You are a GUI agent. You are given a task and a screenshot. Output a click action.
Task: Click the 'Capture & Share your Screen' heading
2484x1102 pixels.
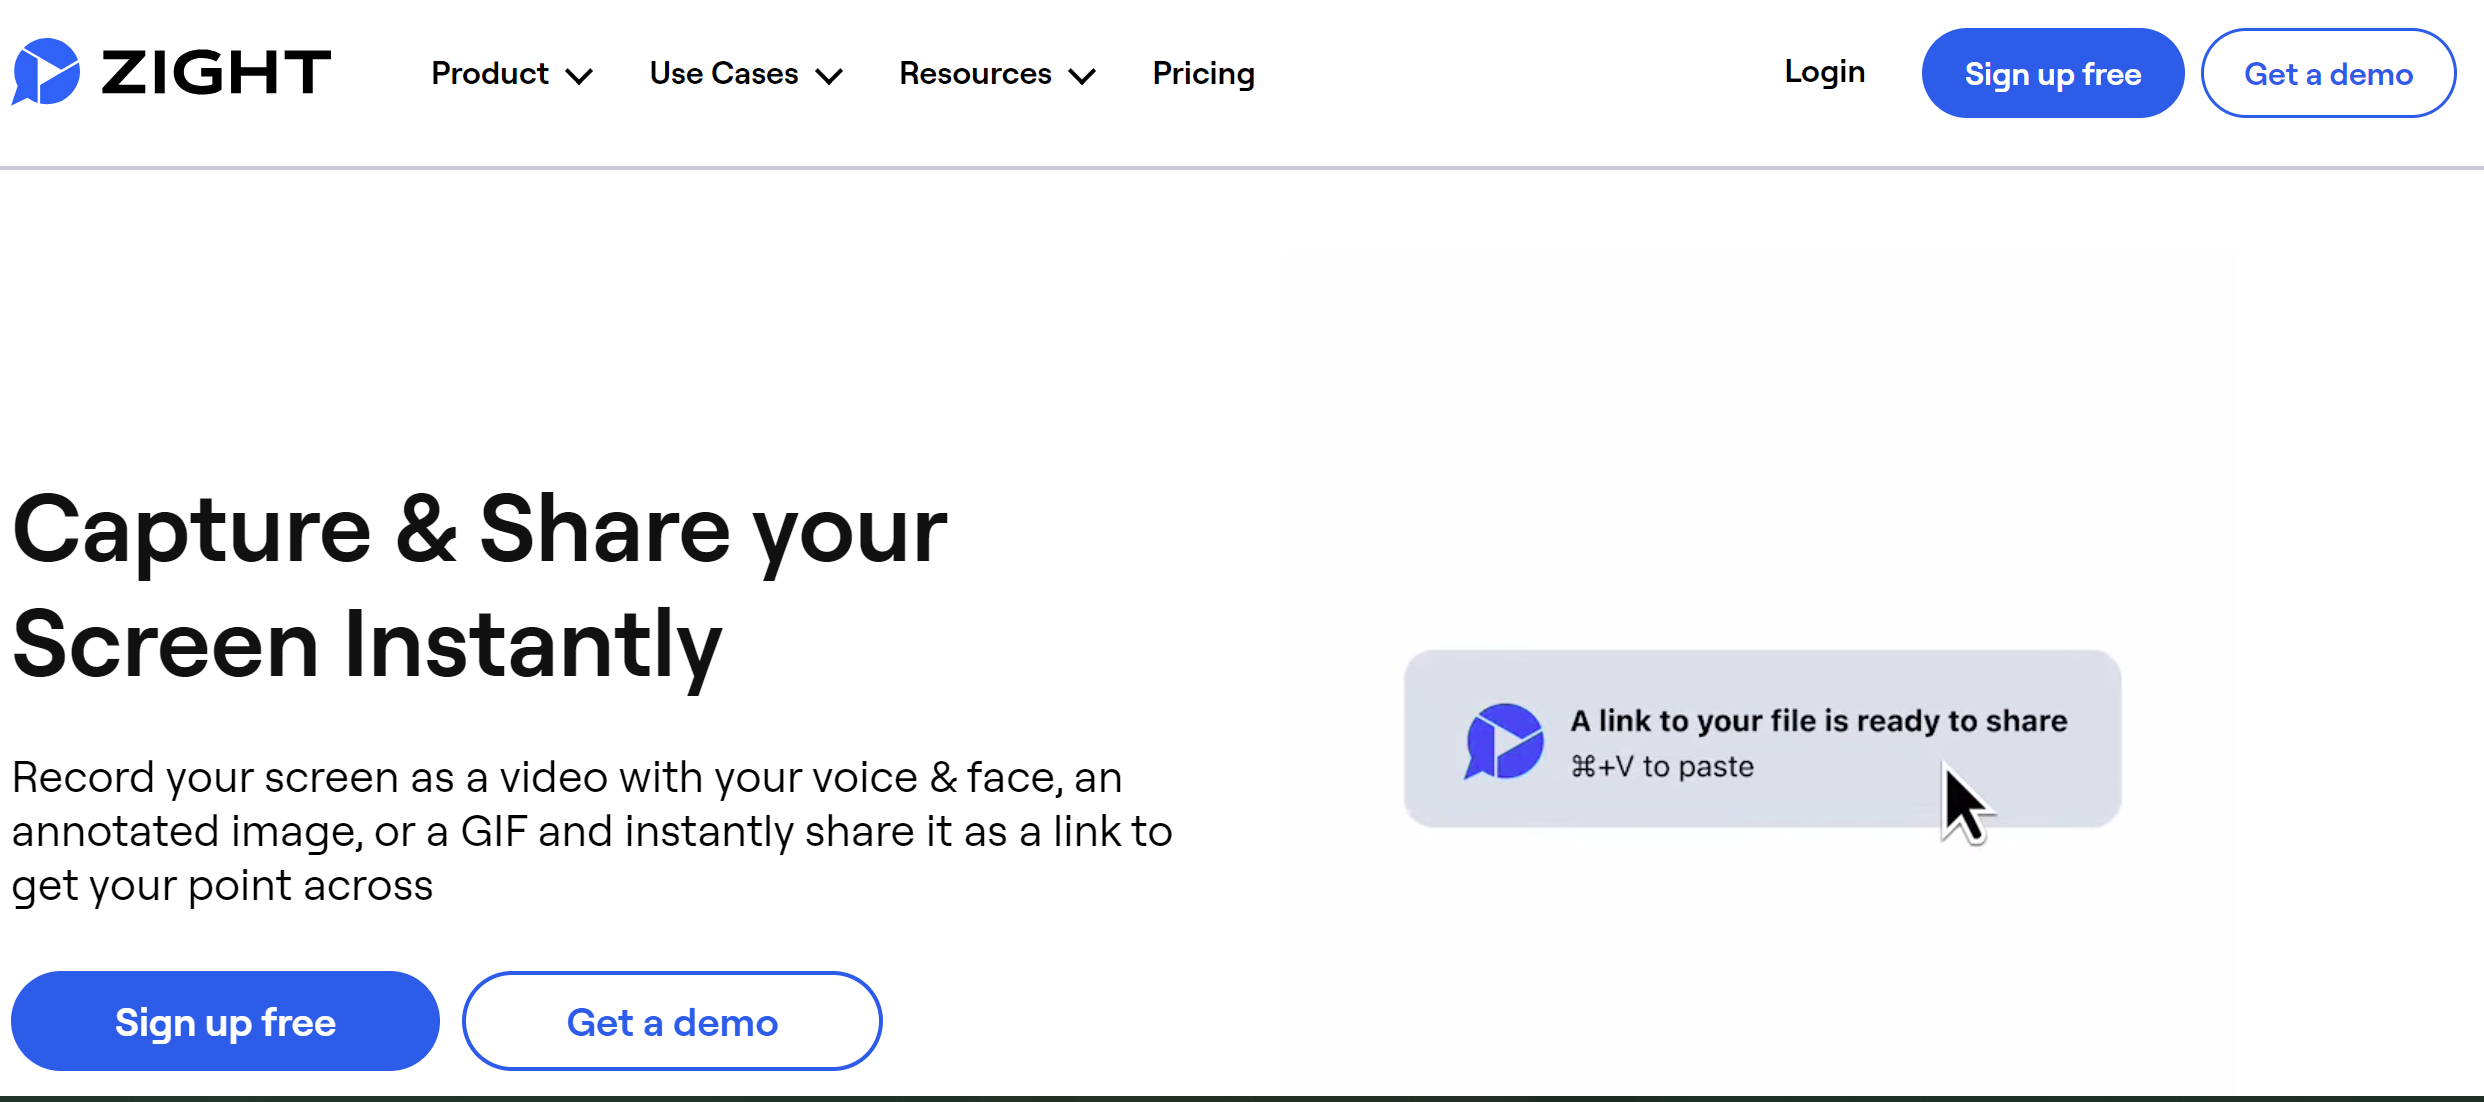479,587
